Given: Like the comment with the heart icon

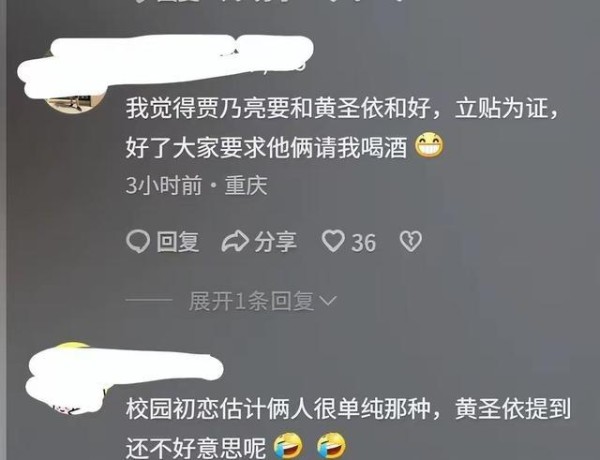Looking at the screenshot, I should (333, 241).
